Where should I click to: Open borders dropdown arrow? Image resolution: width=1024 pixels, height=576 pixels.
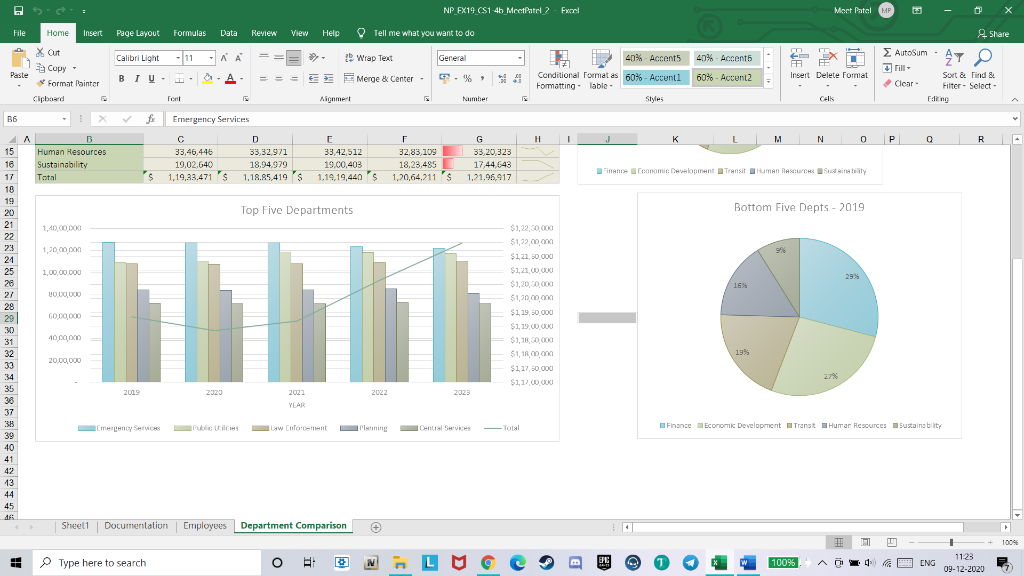190,79
